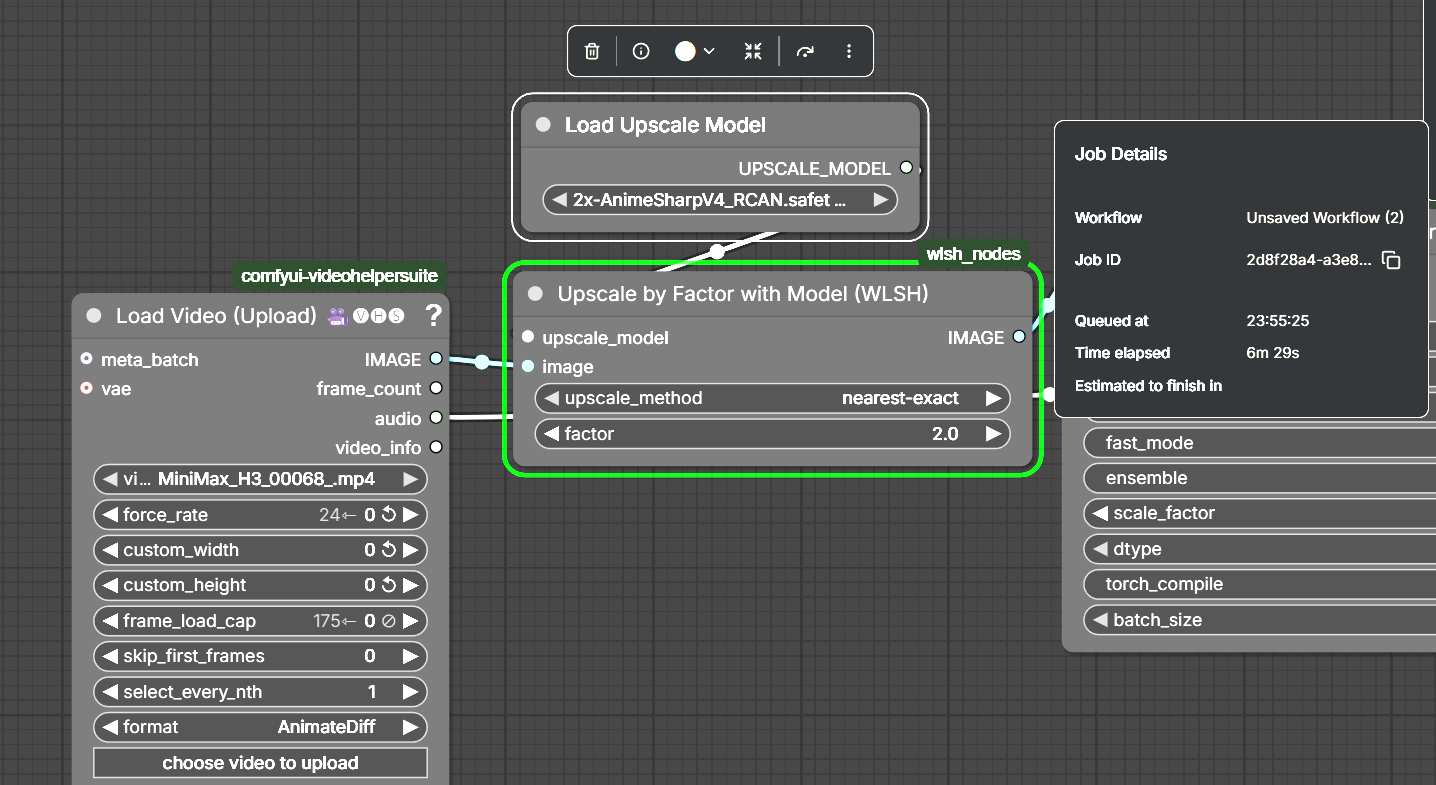Collapse the Load Video (Upload) node
Screen dimensions: 1436x785
[x=94, y=316]
